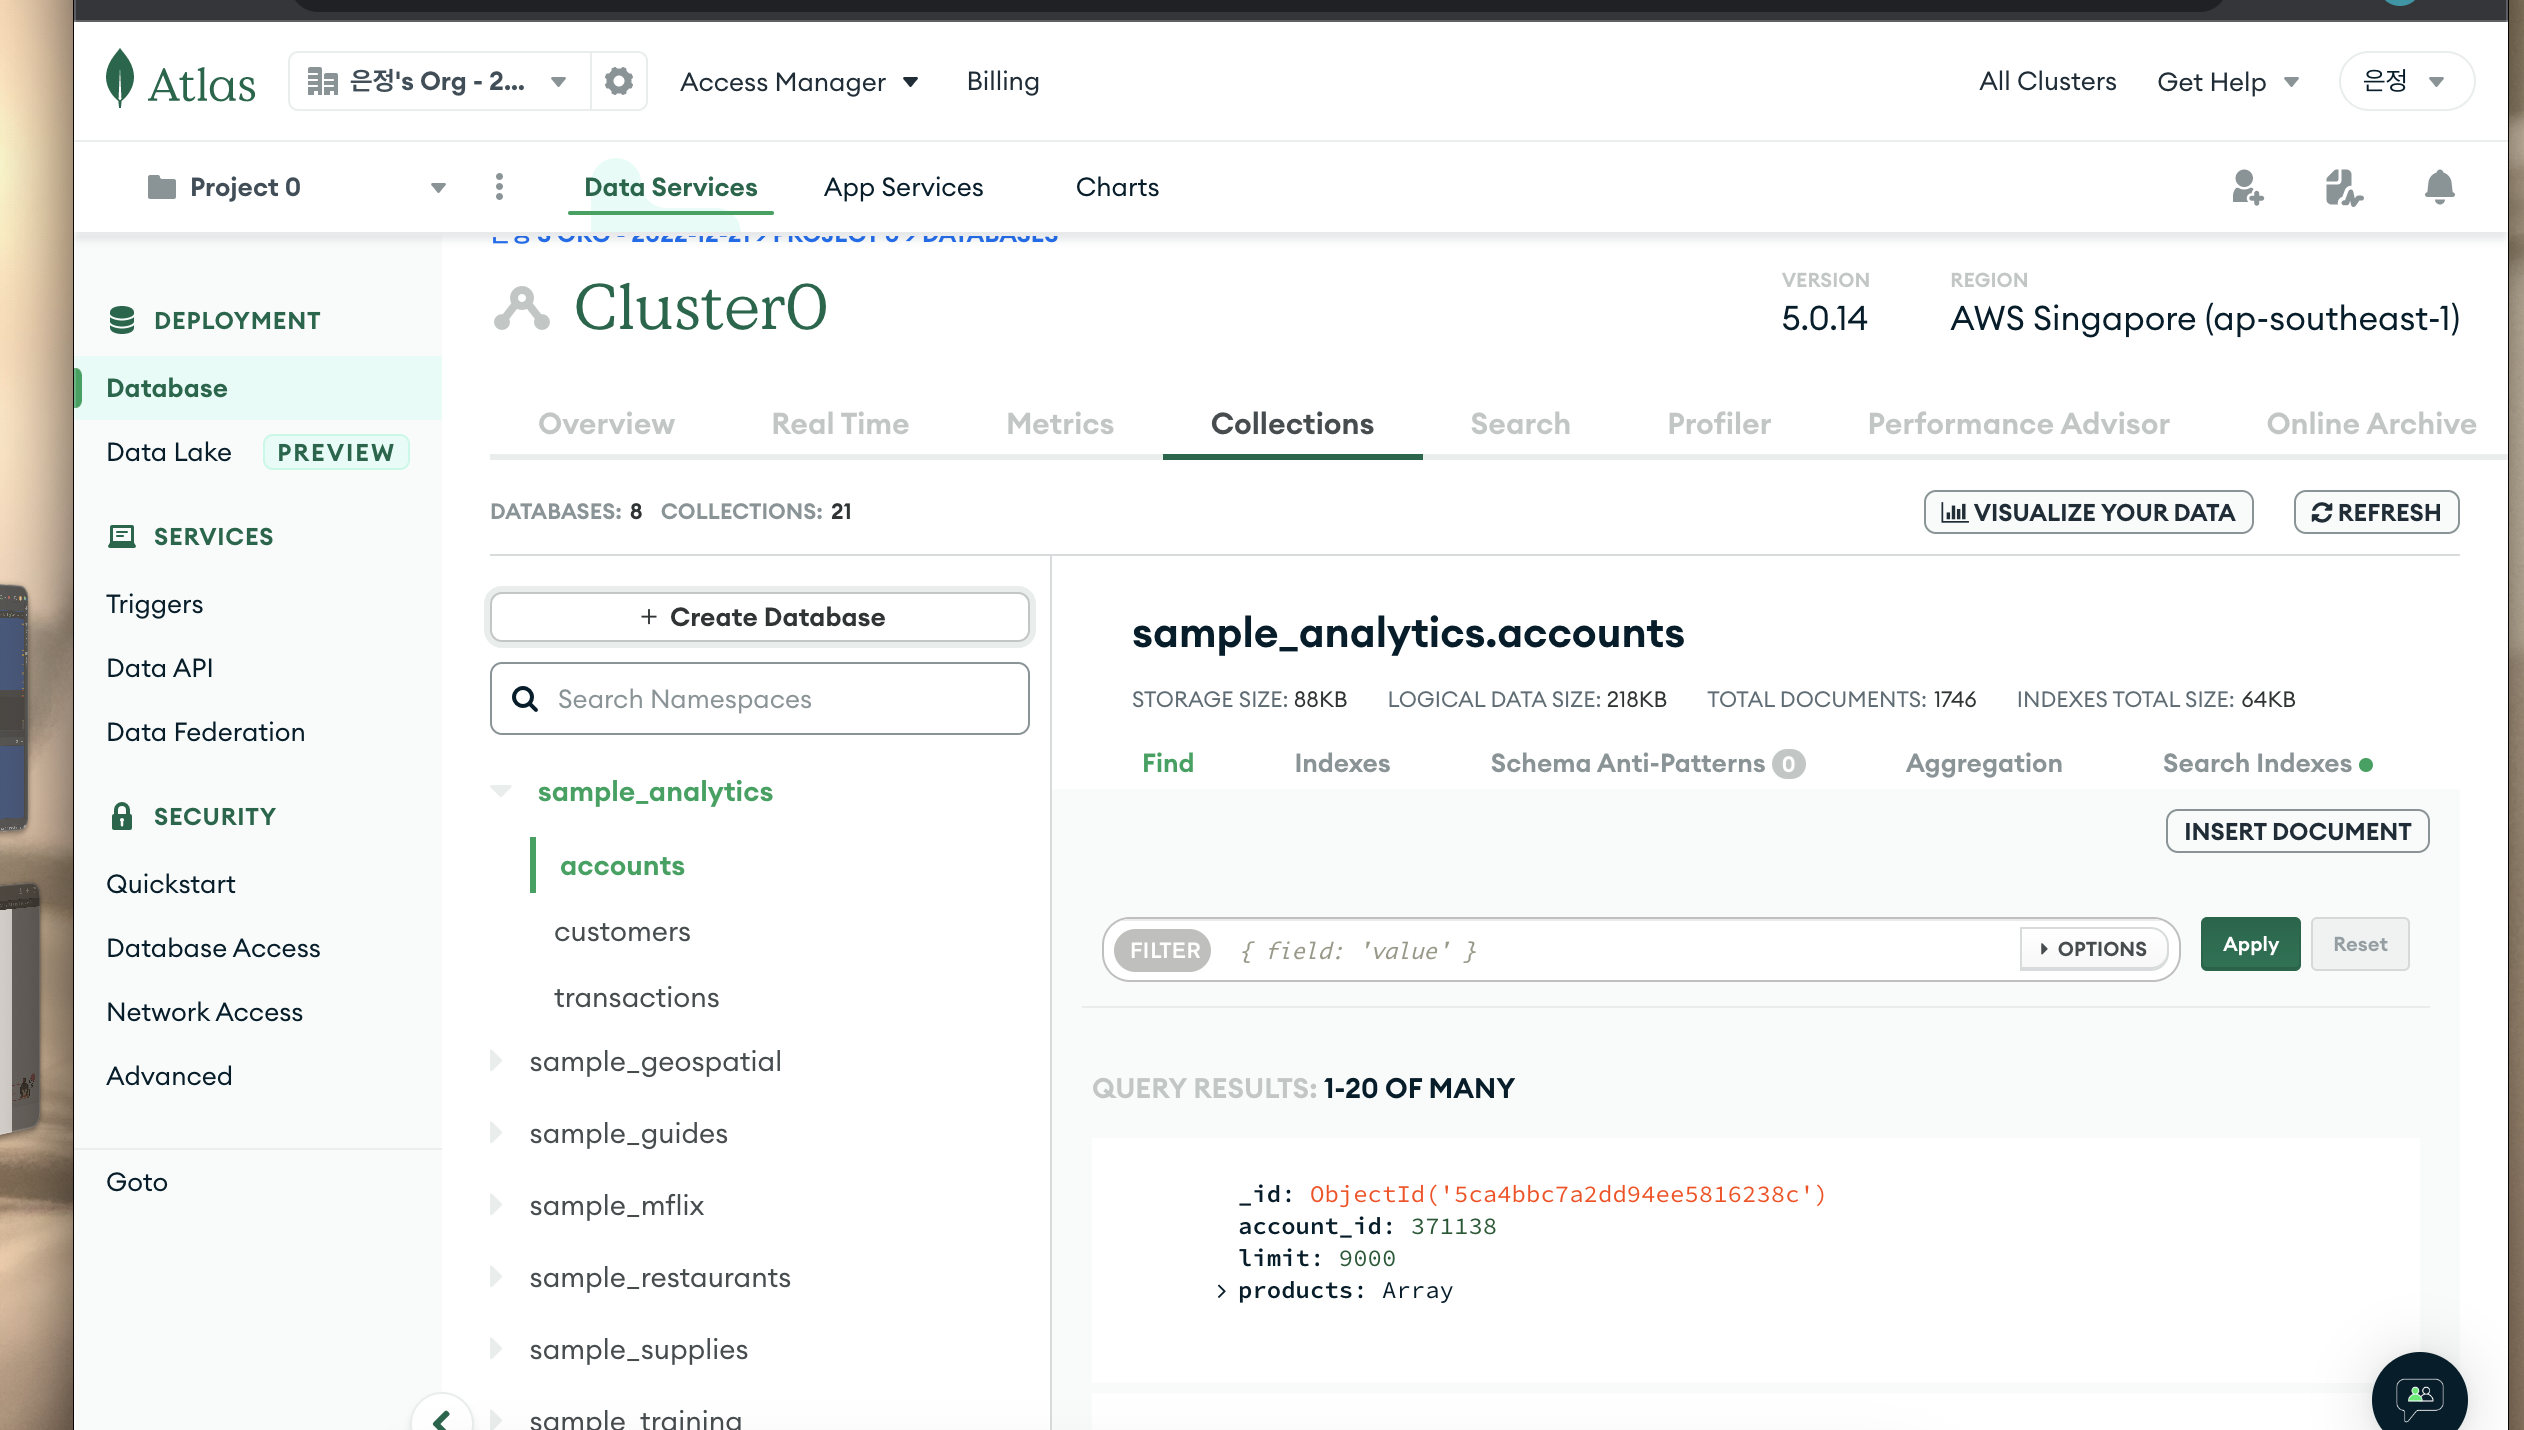
Task: Focus the Search Namespaces field
Action: point(760,698)
